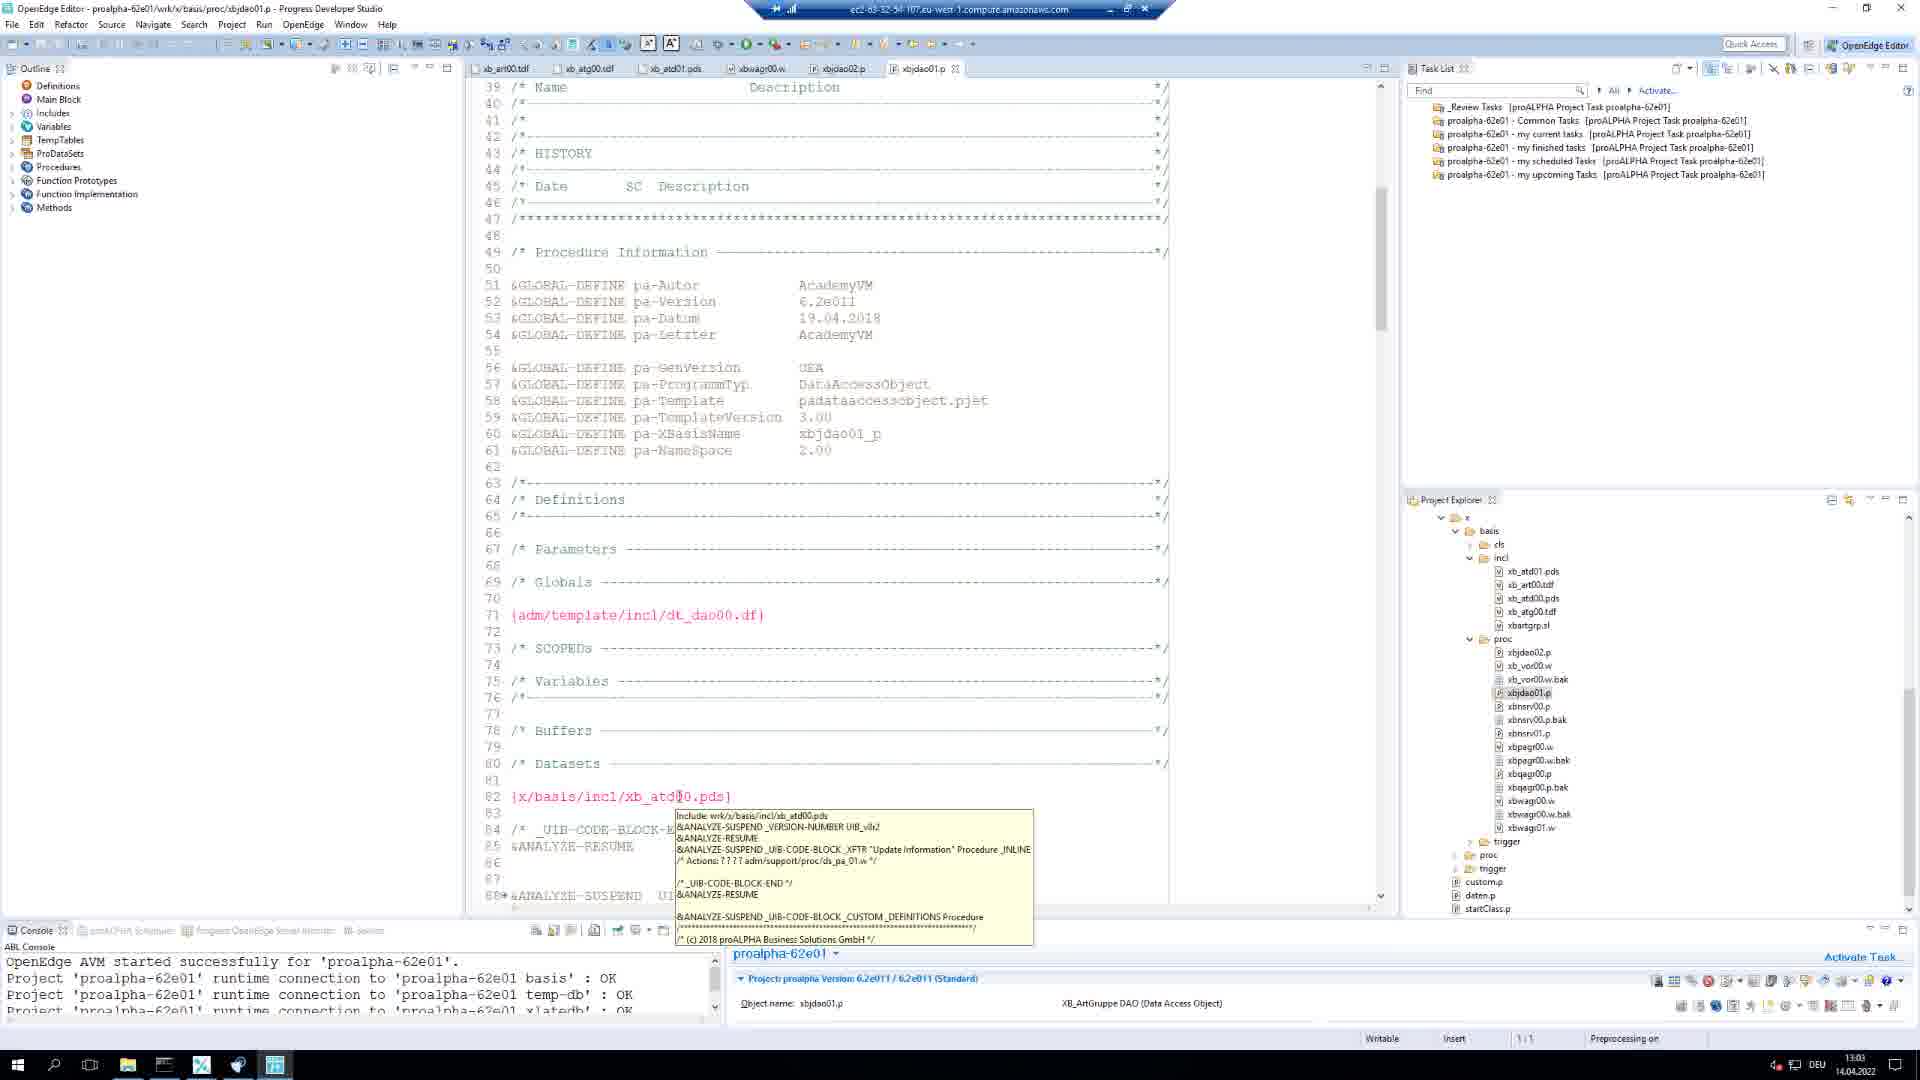The height and width of the screenshot is (1080, 1920).
Task: Switch to the xbjdao02.p editor tab
Action: [843, 69]
